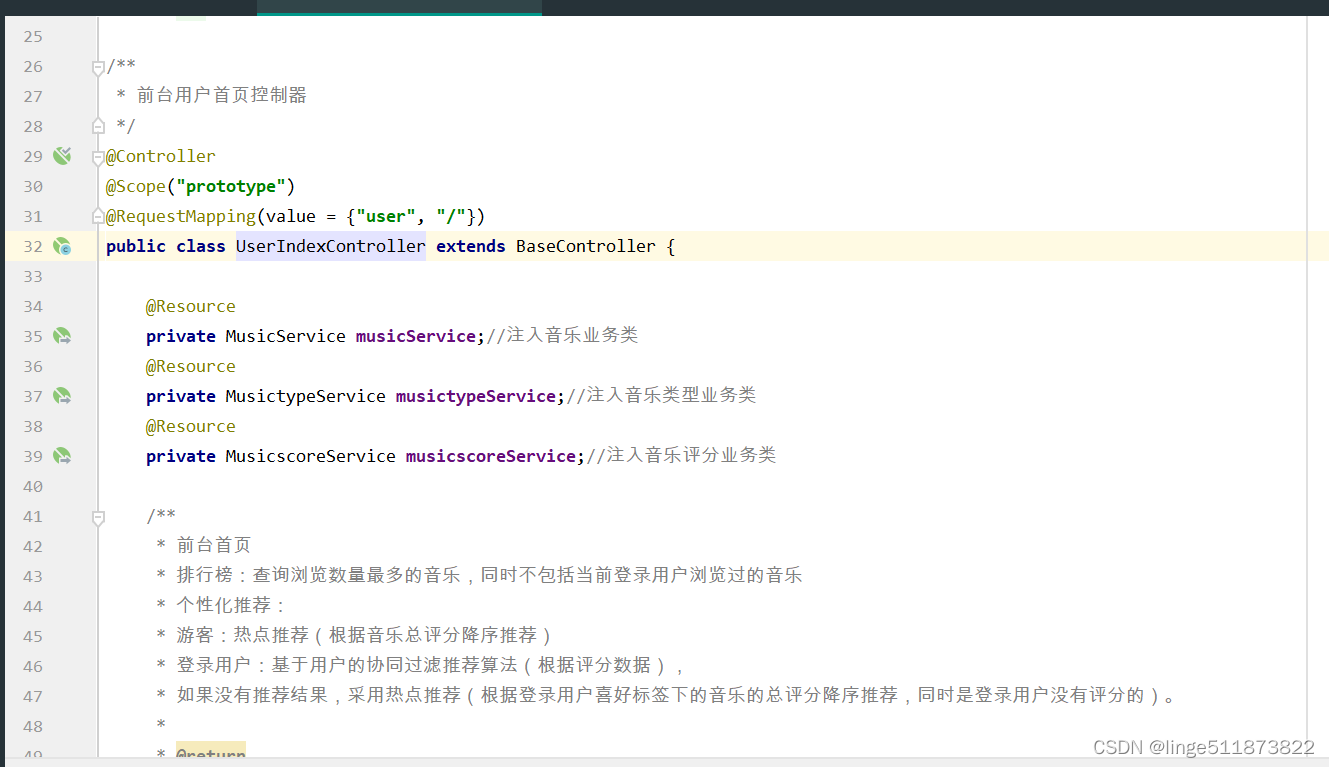Collapse the method Javadoc at line 41

pos(98,517)
